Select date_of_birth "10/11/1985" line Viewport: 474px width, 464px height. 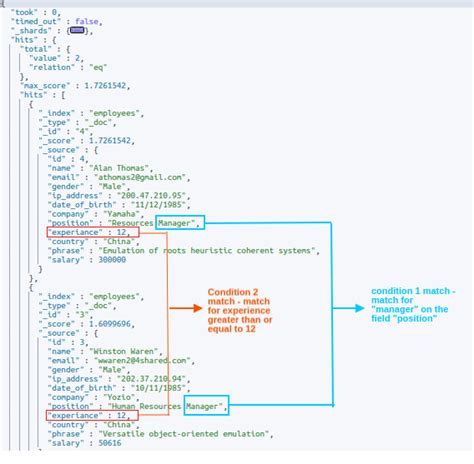pos(119,388)
